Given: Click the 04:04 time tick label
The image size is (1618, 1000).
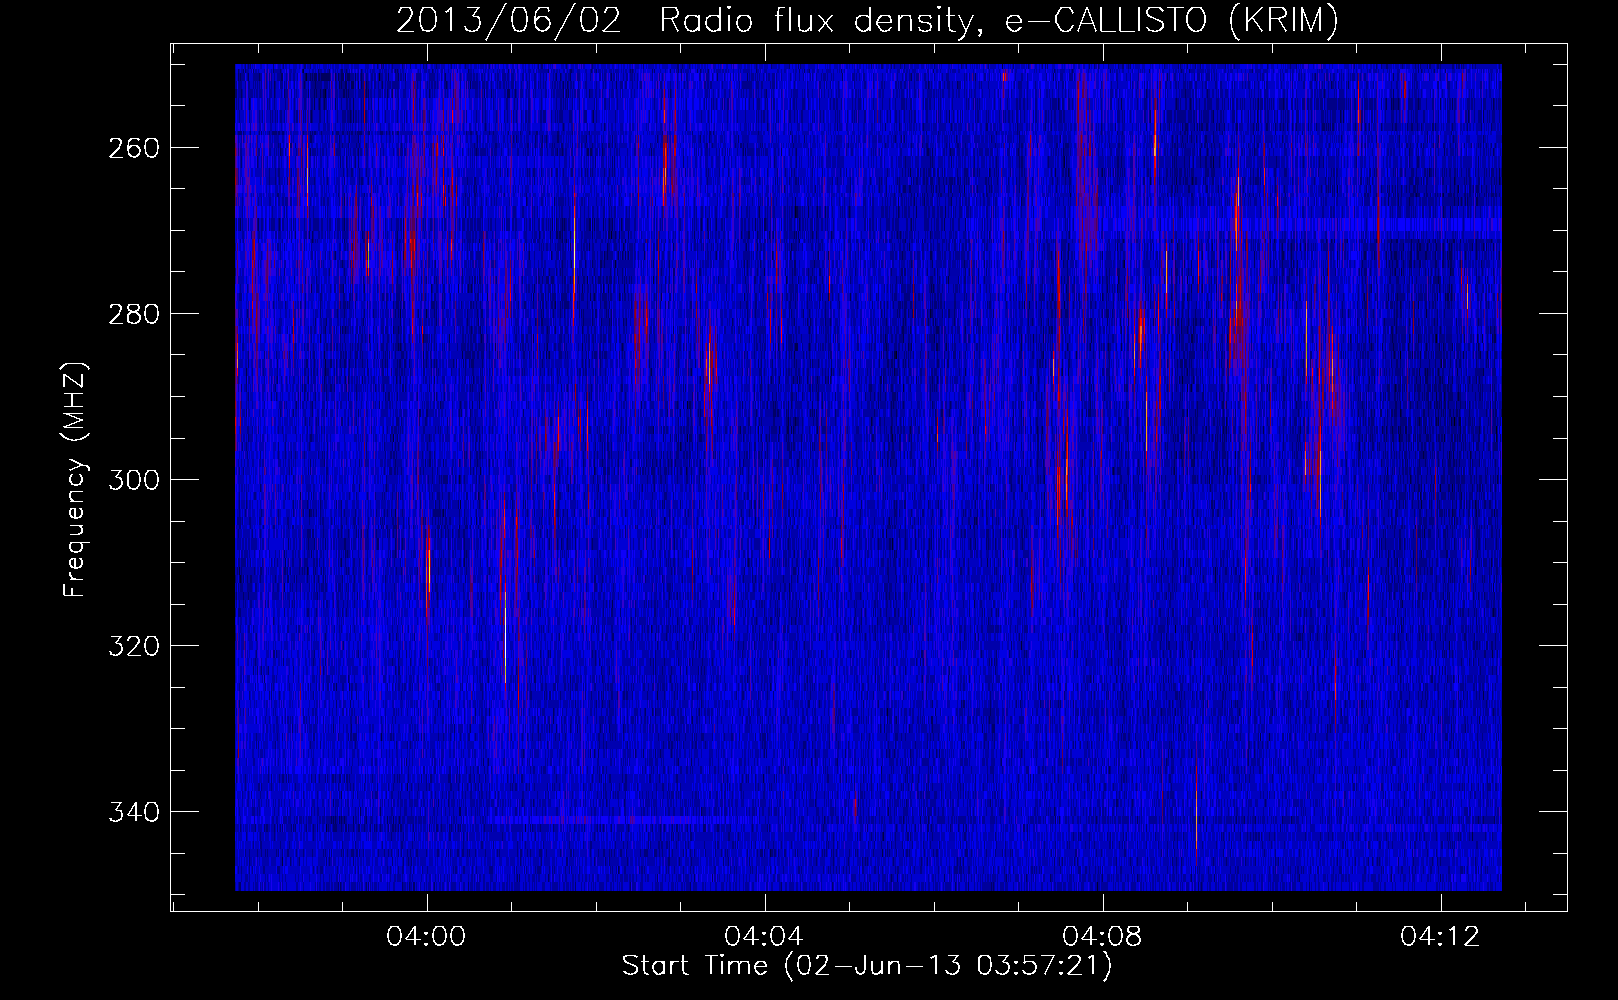Looking at the screenshot, I should click(765, 937).
